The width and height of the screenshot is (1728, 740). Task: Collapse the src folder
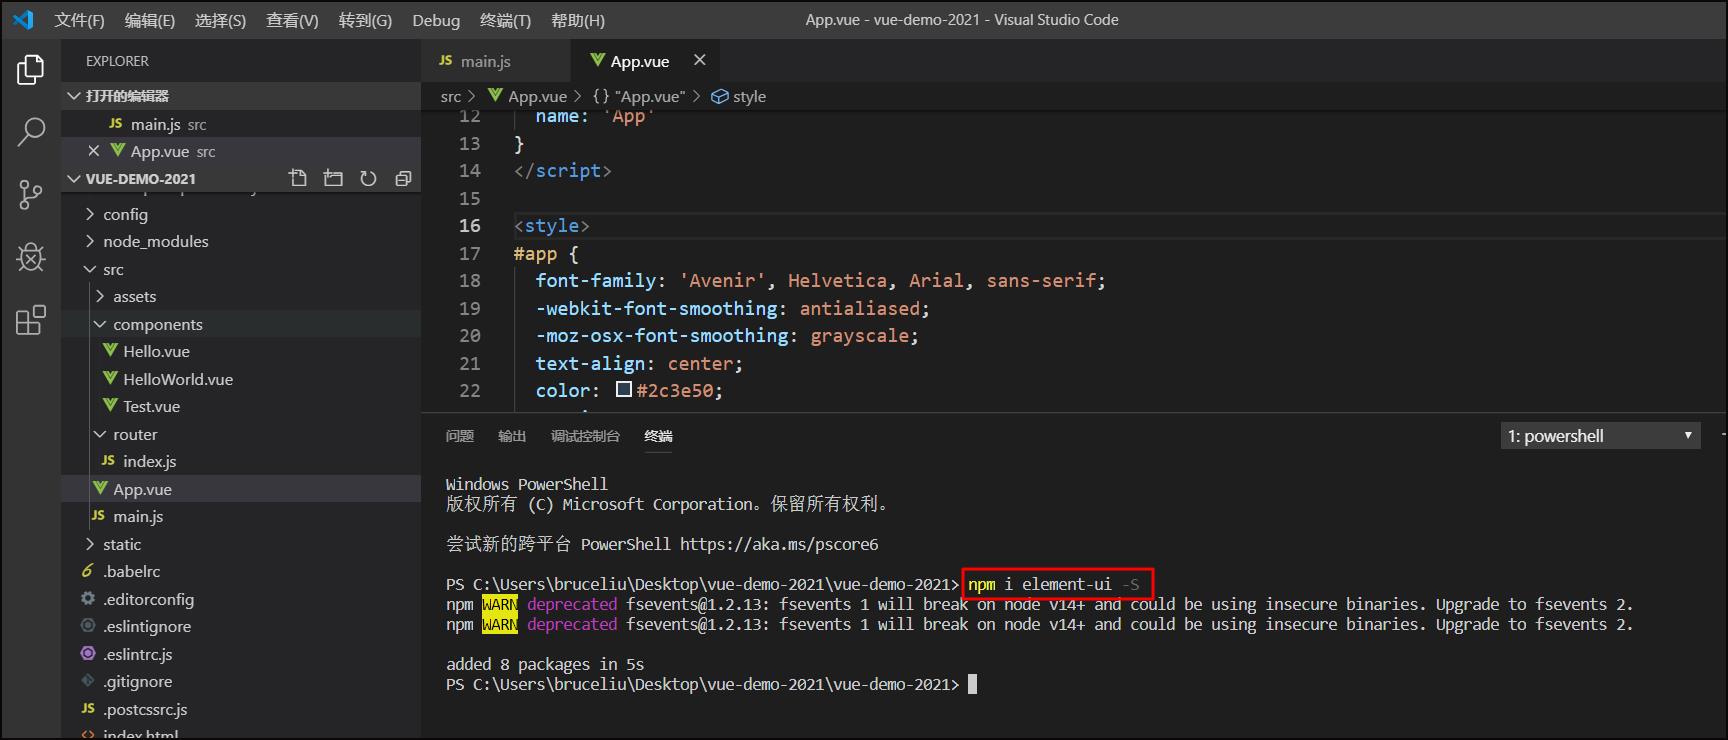pyautogui.click(x=91, y=269)
